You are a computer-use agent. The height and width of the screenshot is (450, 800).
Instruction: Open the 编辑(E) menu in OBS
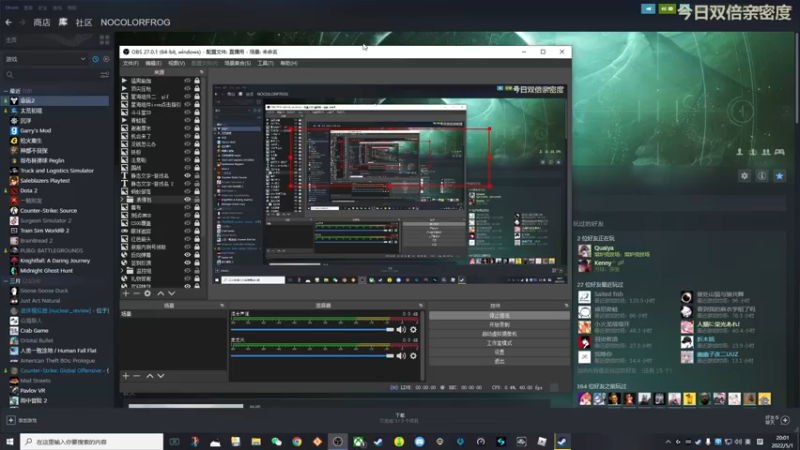(153, 63)
